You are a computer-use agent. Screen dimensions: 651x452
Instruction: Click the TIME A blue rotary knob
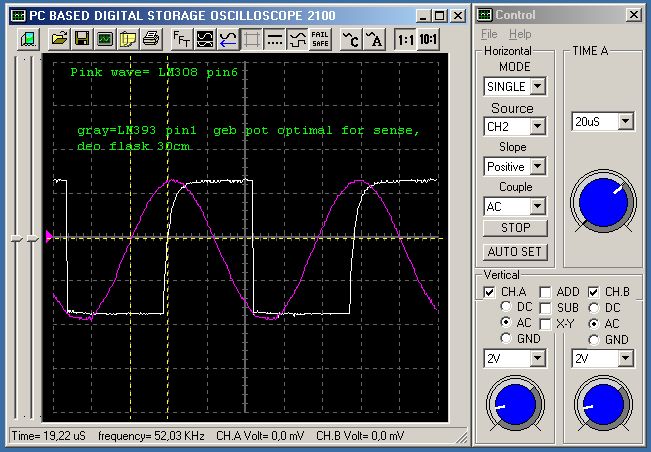click(x=603, y=203)
